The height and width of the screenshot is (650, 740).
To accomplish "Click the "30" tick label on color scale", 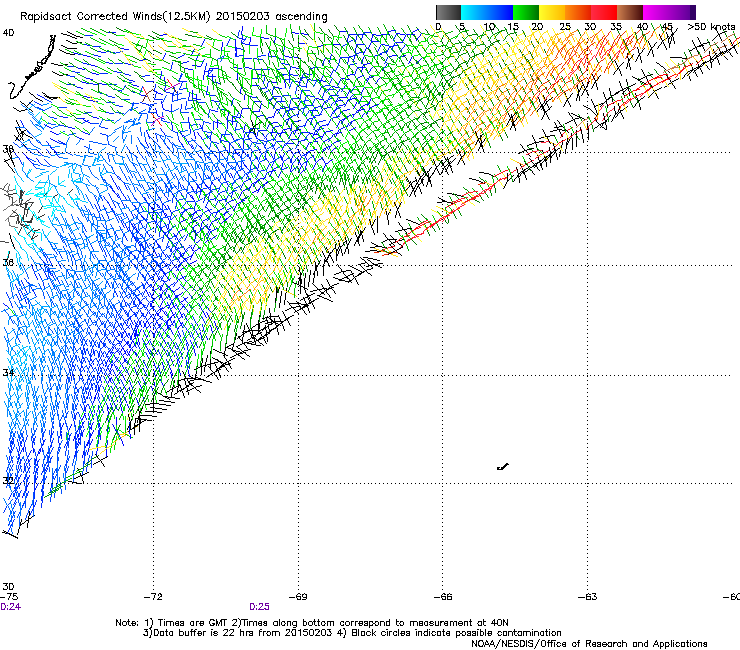I will click(x=590, y=26).
